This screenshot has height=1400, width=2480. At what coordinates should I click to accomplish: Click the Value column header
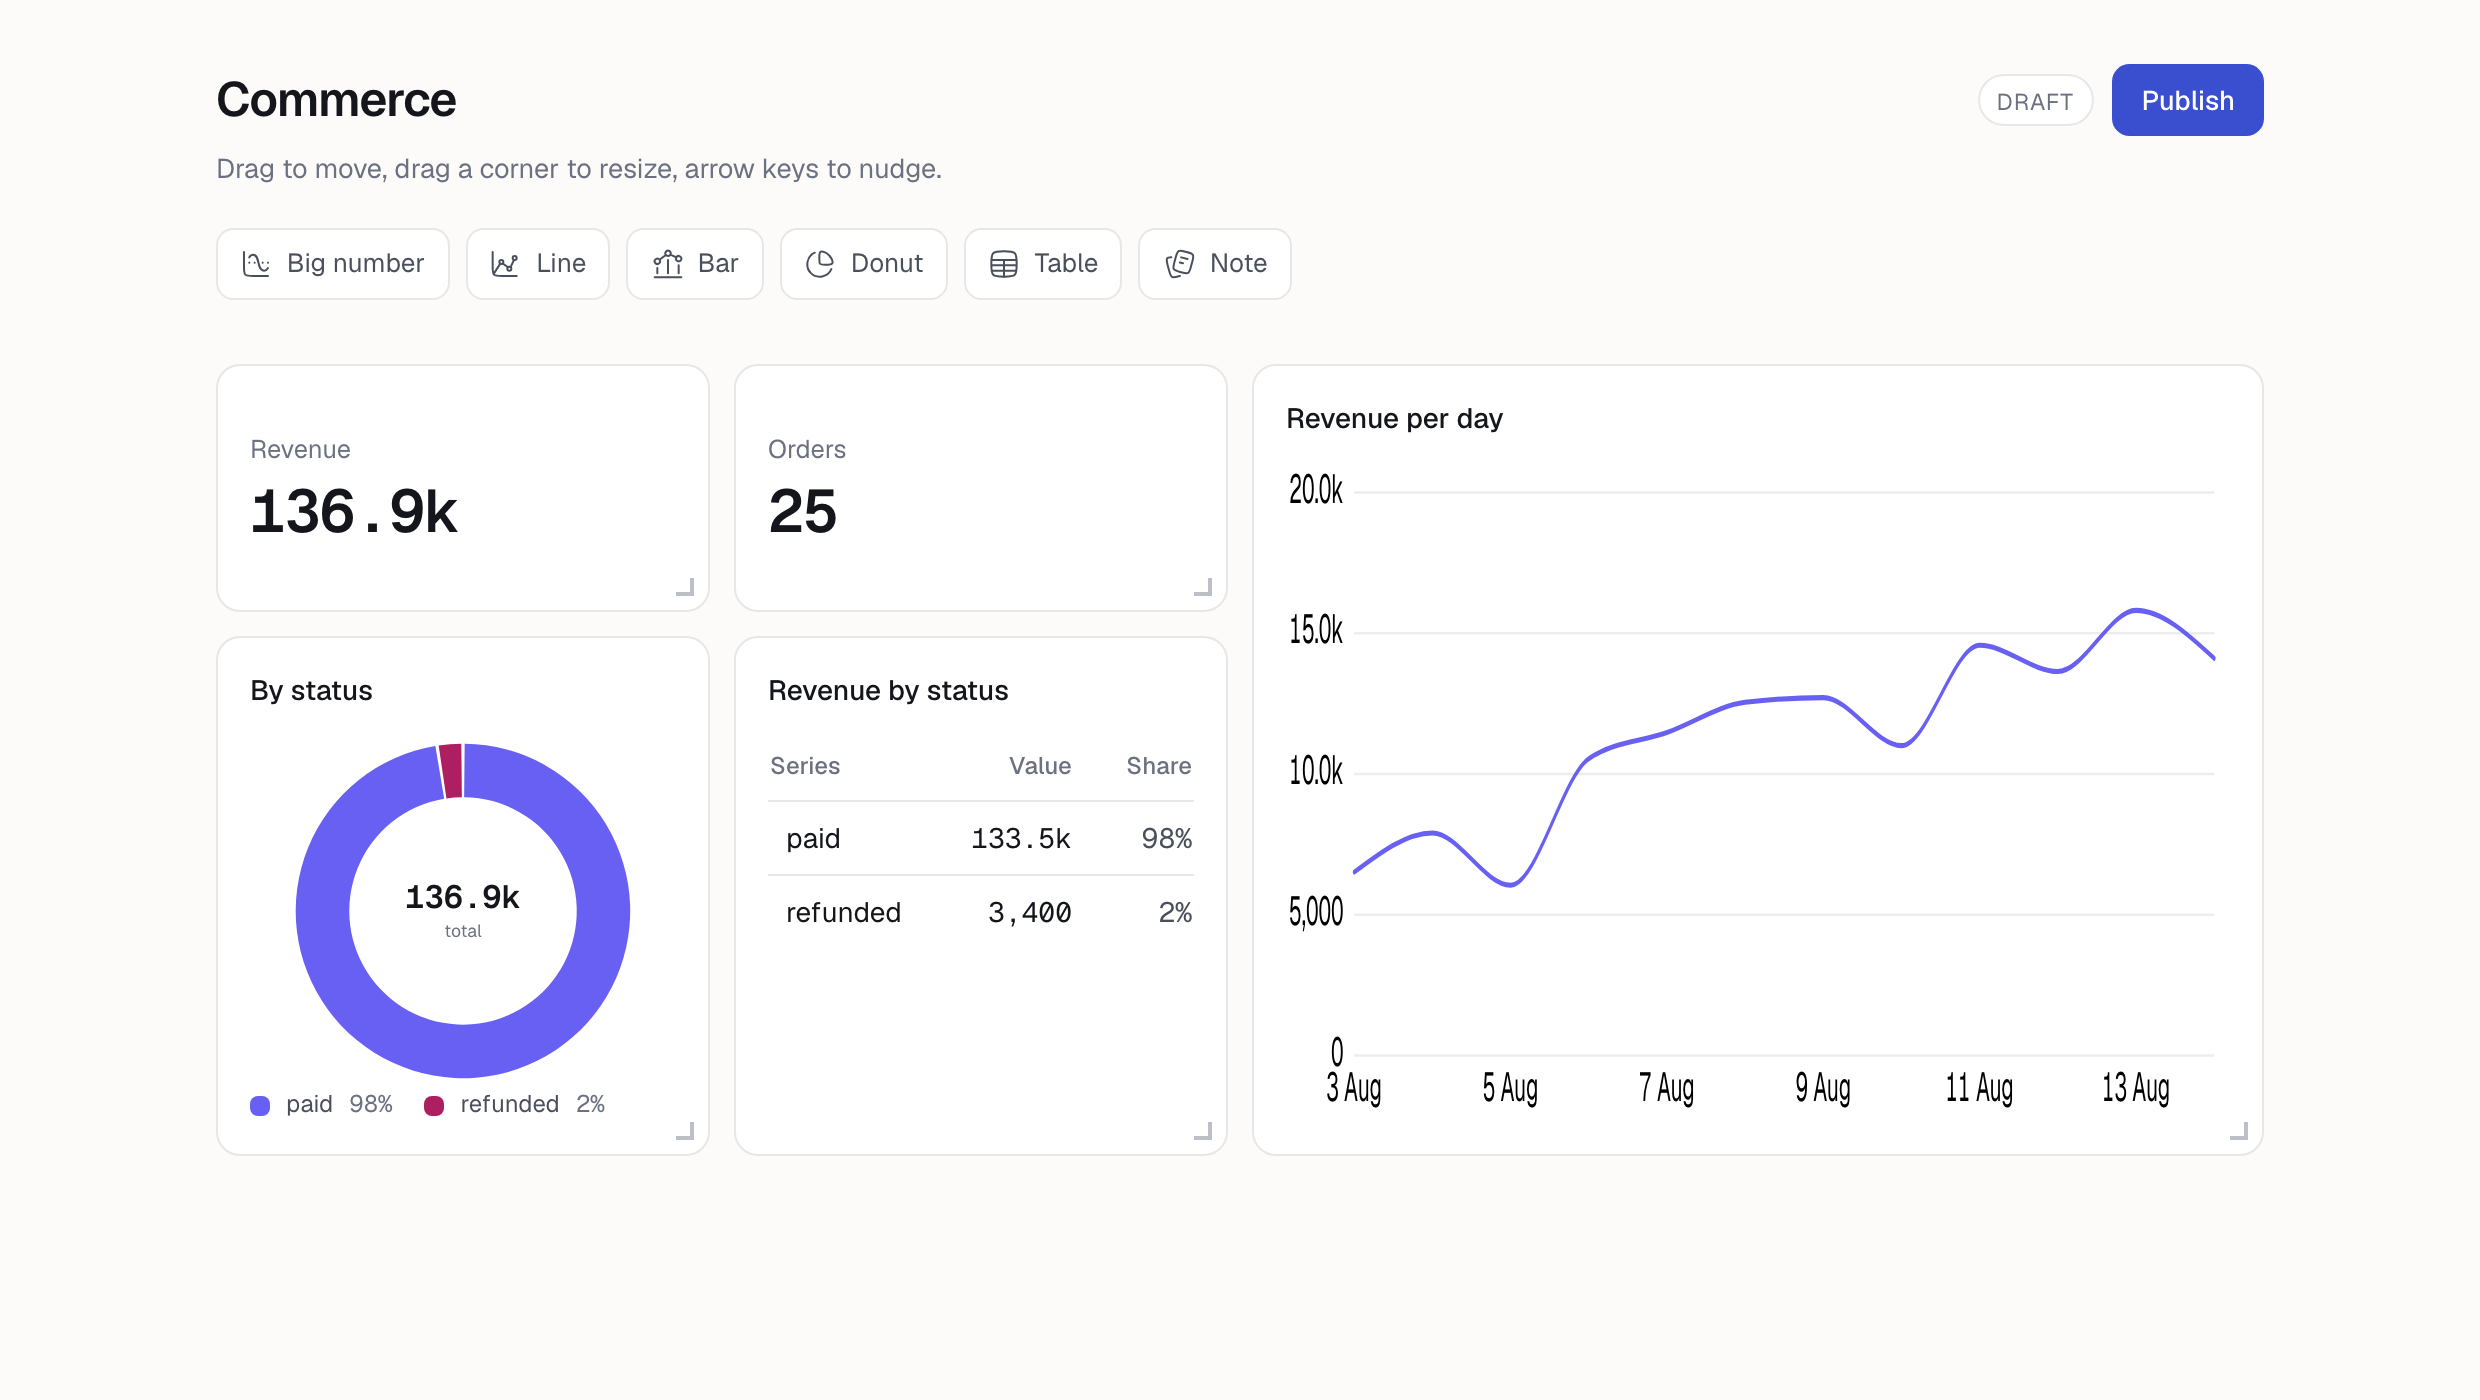[x=1040, y=766]
